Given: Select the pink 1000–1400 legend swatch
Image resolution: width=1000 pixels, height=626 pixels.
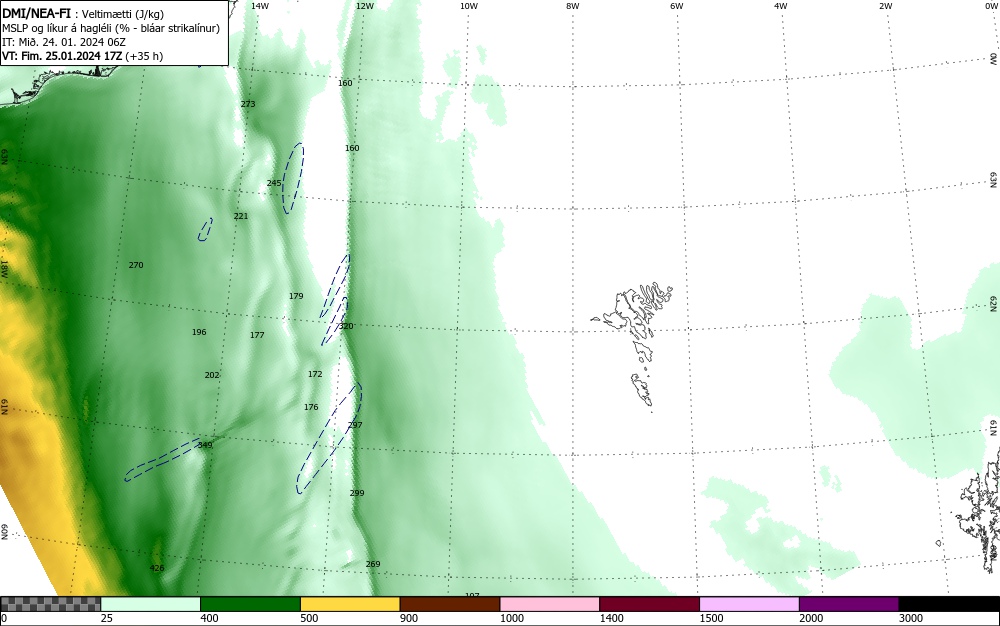Looking at the screenshot, I should pos(550,604).
